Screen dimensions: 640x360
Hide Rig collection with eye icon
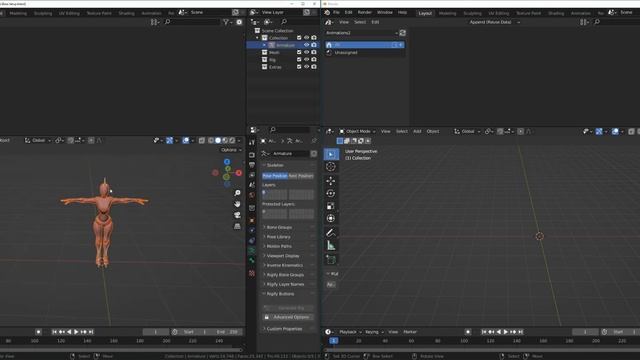[x=306, y=60]
